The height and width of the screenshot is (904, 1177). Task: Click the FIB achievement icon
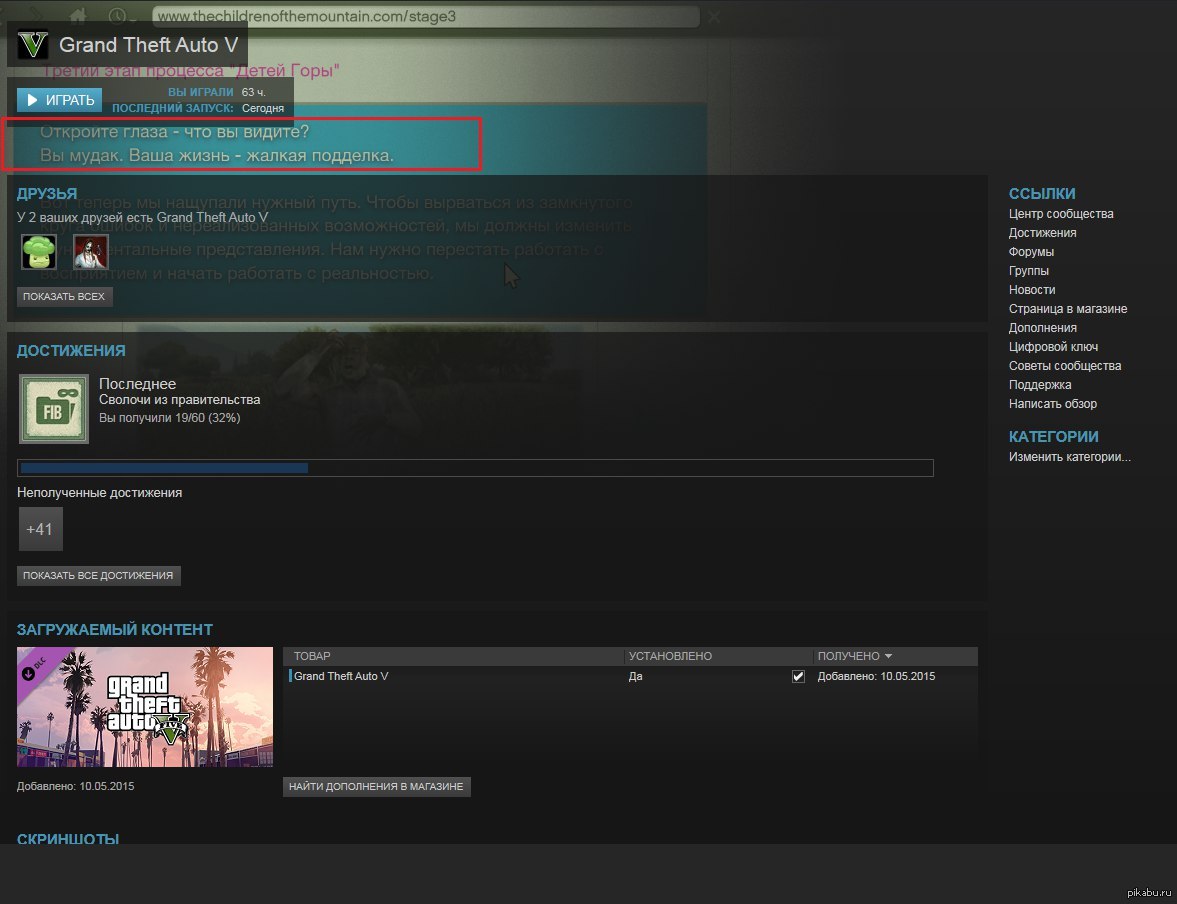54,409
